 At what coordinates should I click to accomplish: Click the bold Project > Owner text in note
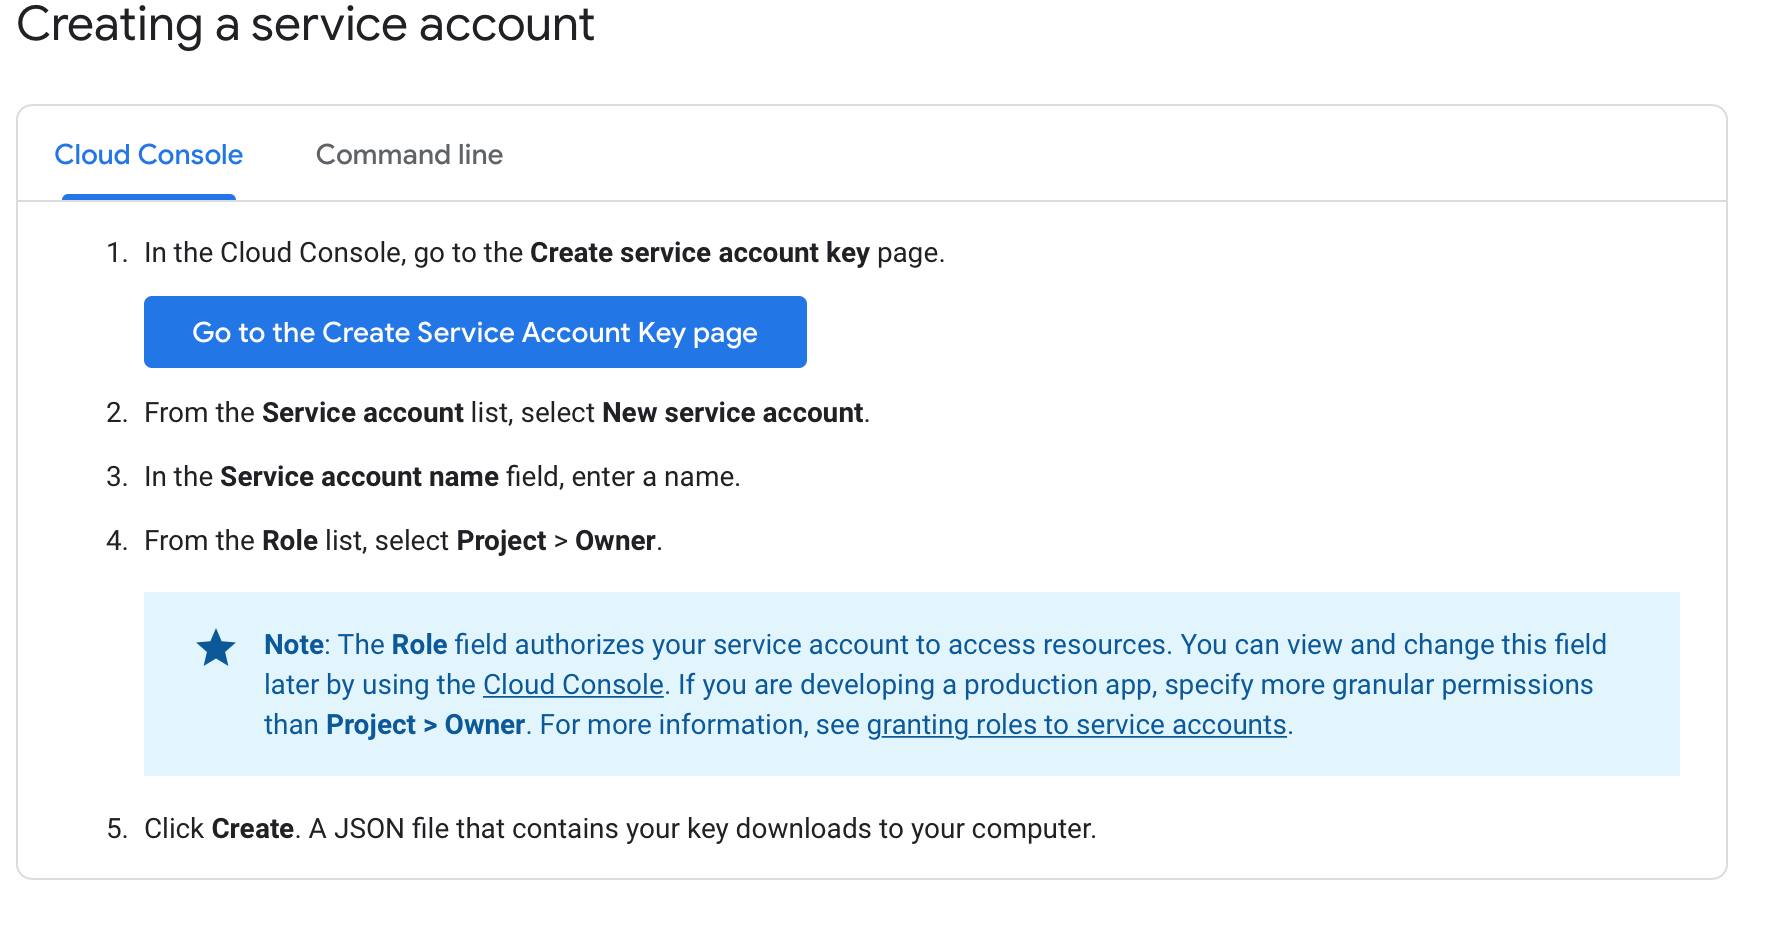(x=427, y=724)
